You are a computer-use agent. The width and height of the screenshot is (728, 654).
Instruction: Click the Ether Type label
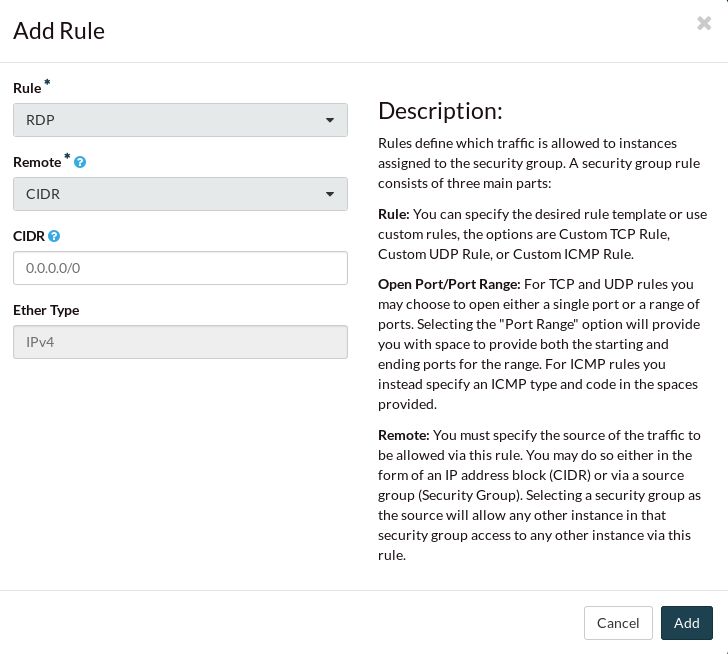[x=46, y=310]
